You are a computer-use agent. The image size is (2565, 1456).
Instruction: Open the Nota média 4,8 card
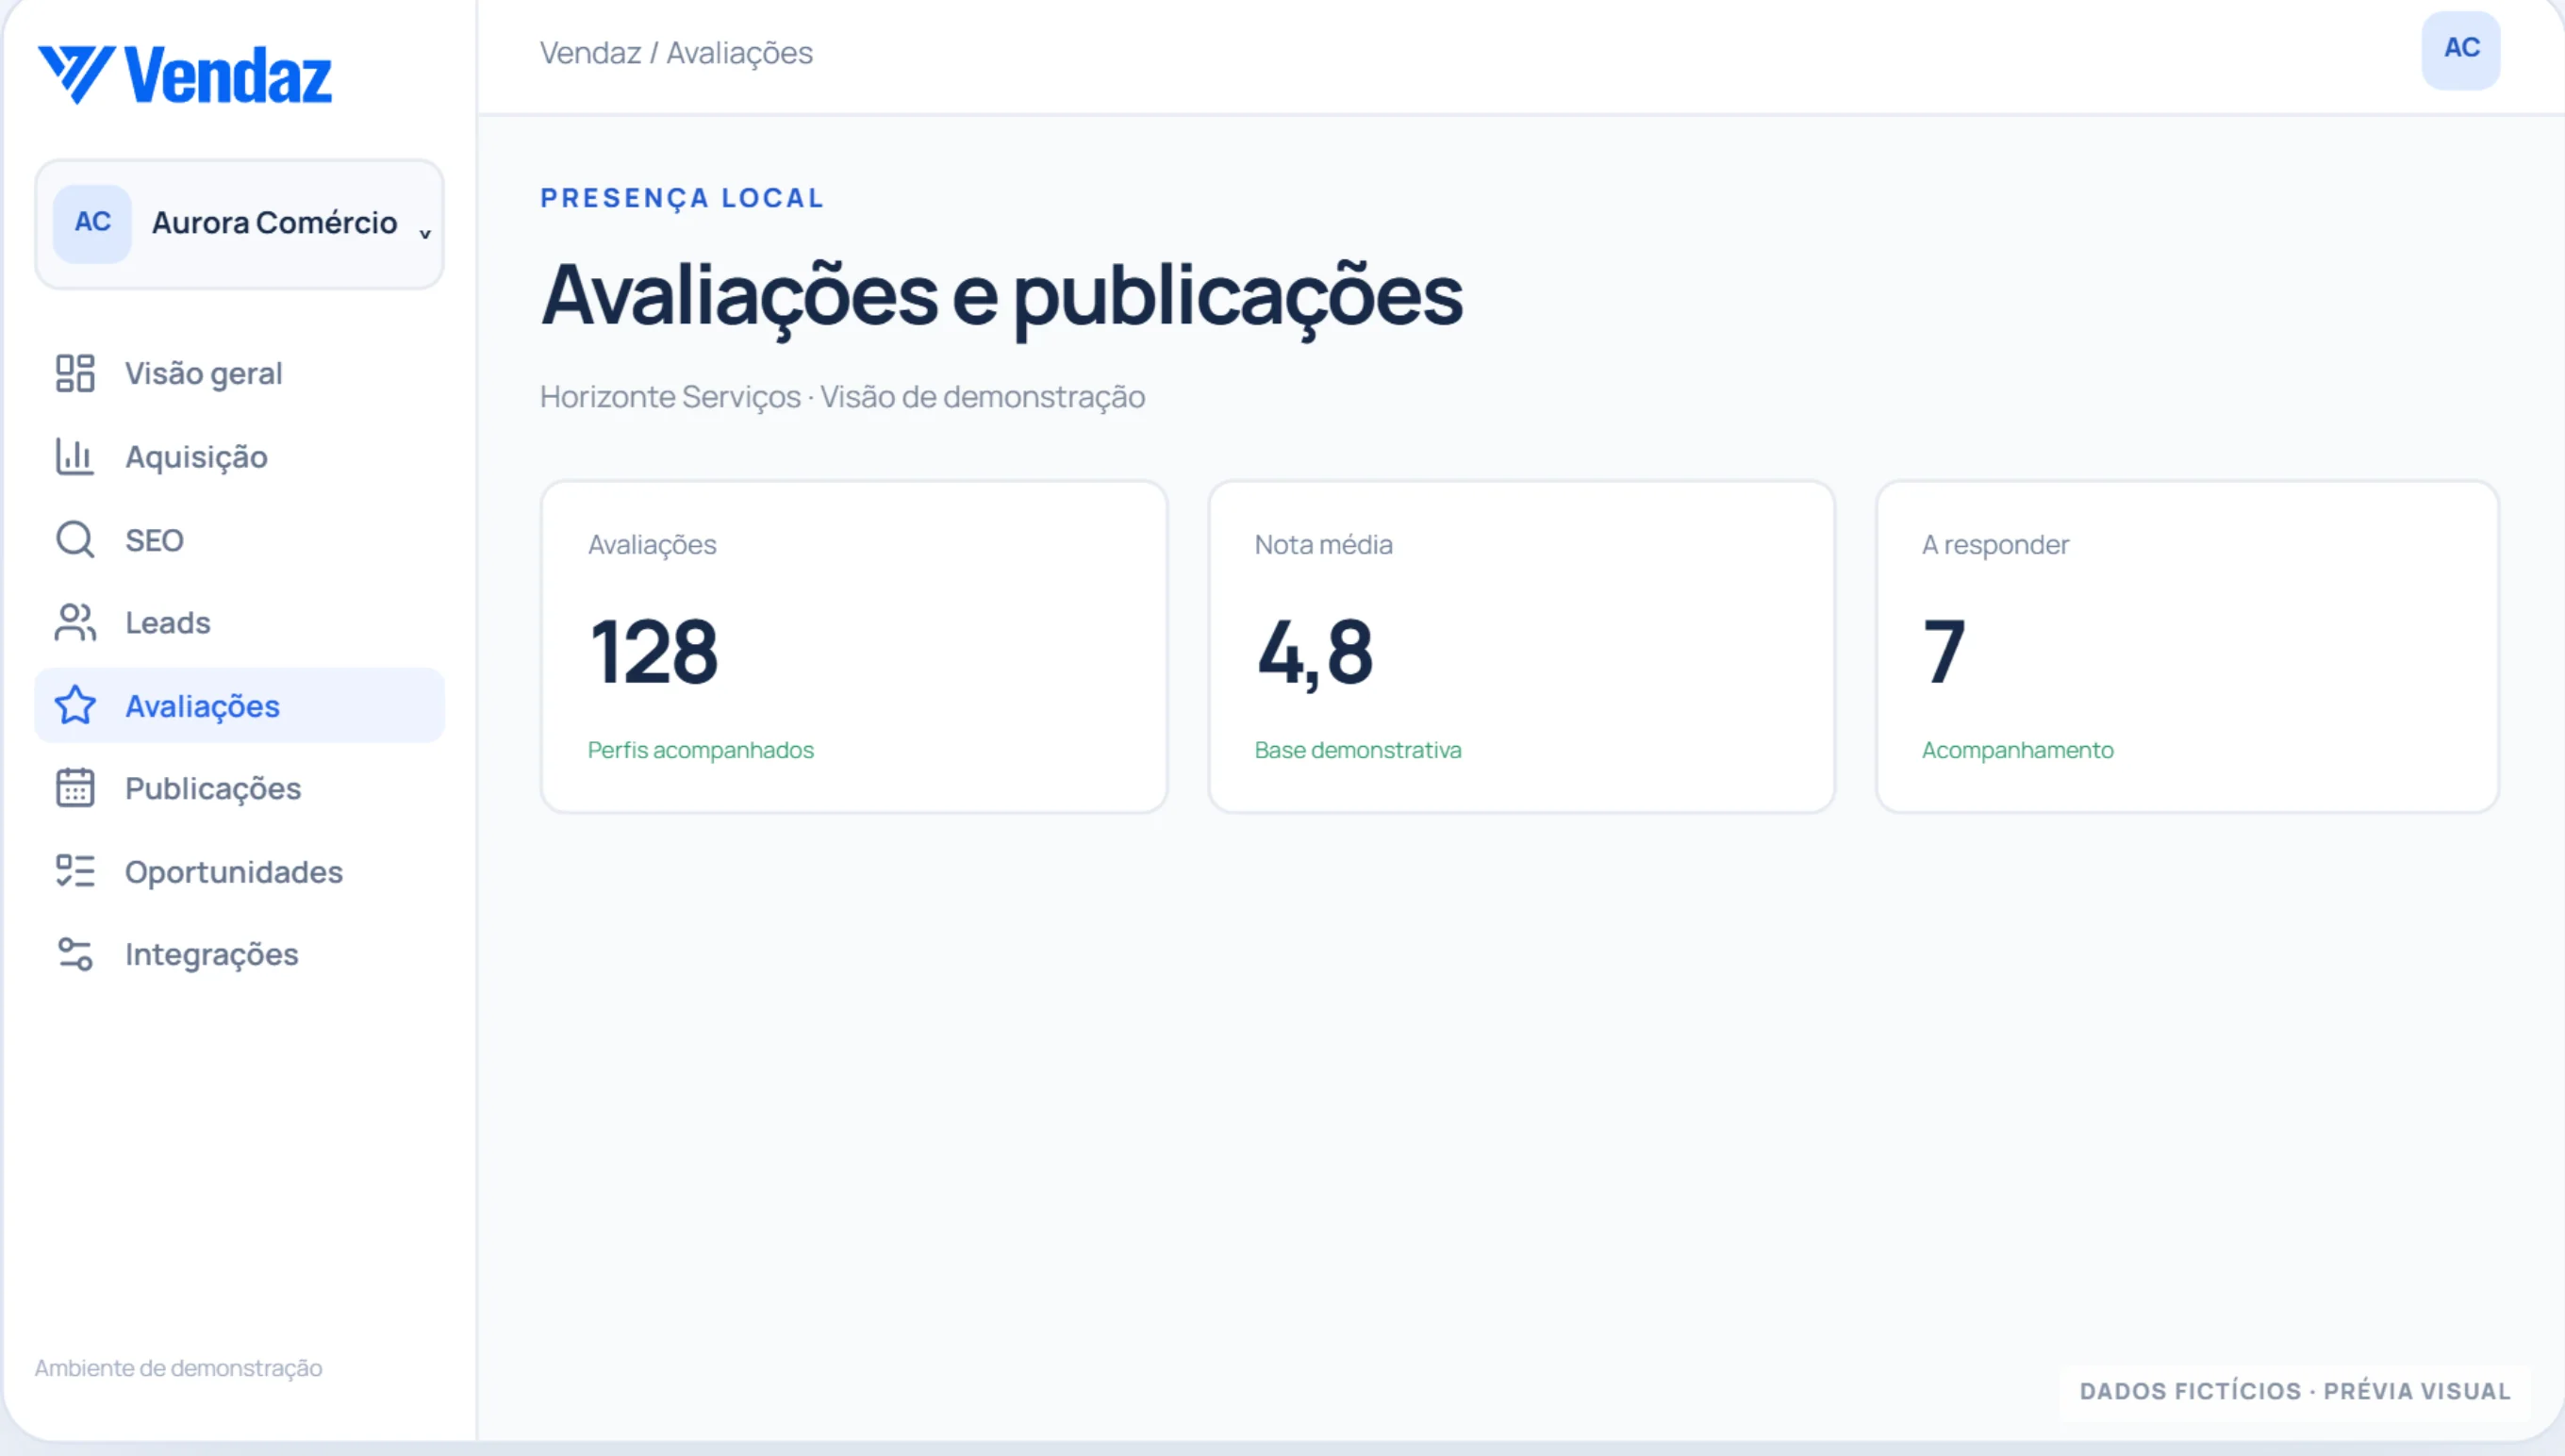tap(1520, 647)
